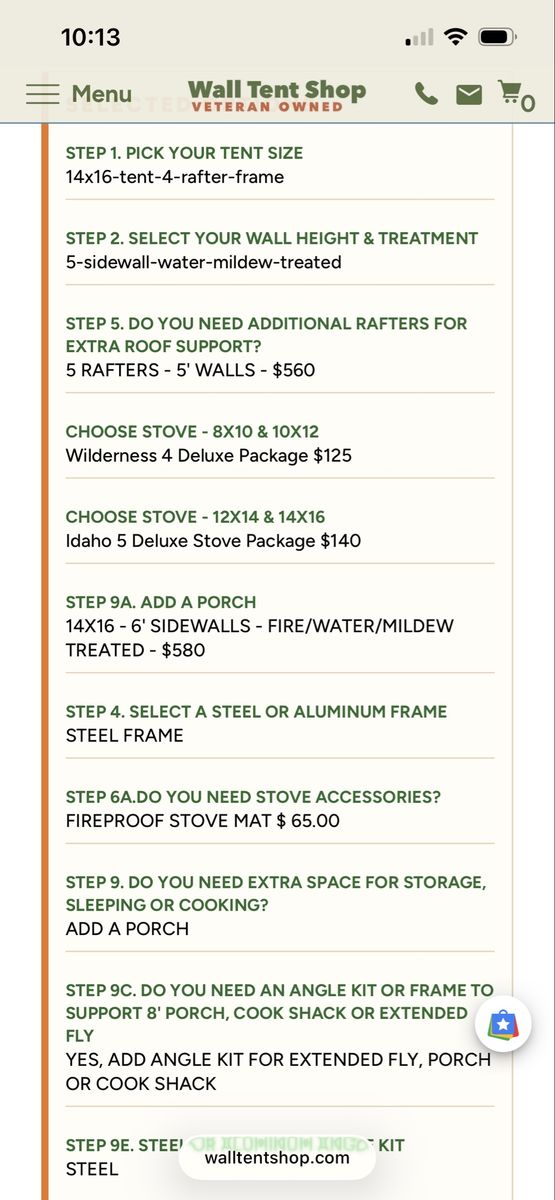
Task: Select Step 1 Pick Your Tent Size heading
Action: click(184, 153)
